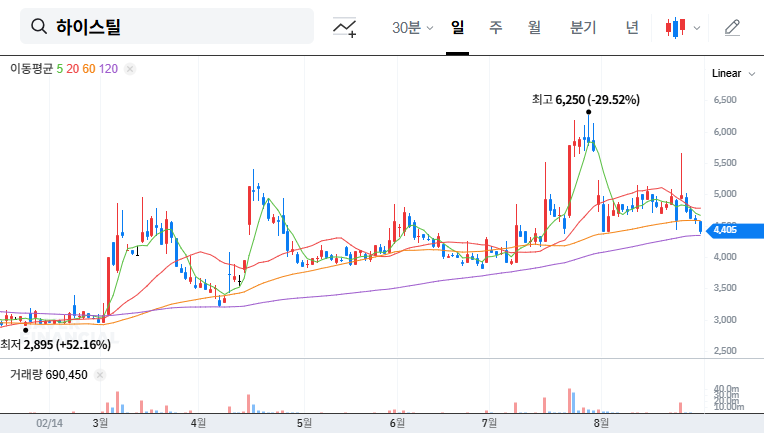
Task: Click the current price tag 4,405
Action: [x=736, y=230]
